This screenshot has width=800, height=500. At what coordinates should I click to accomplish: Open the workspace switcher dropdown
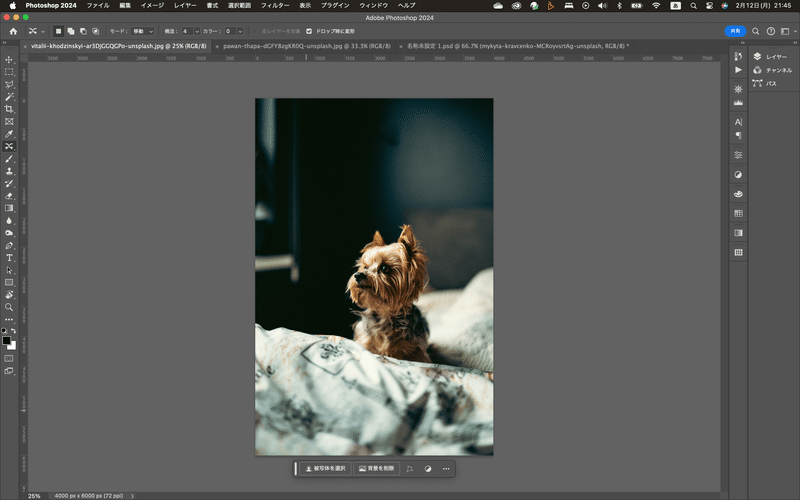788,31
